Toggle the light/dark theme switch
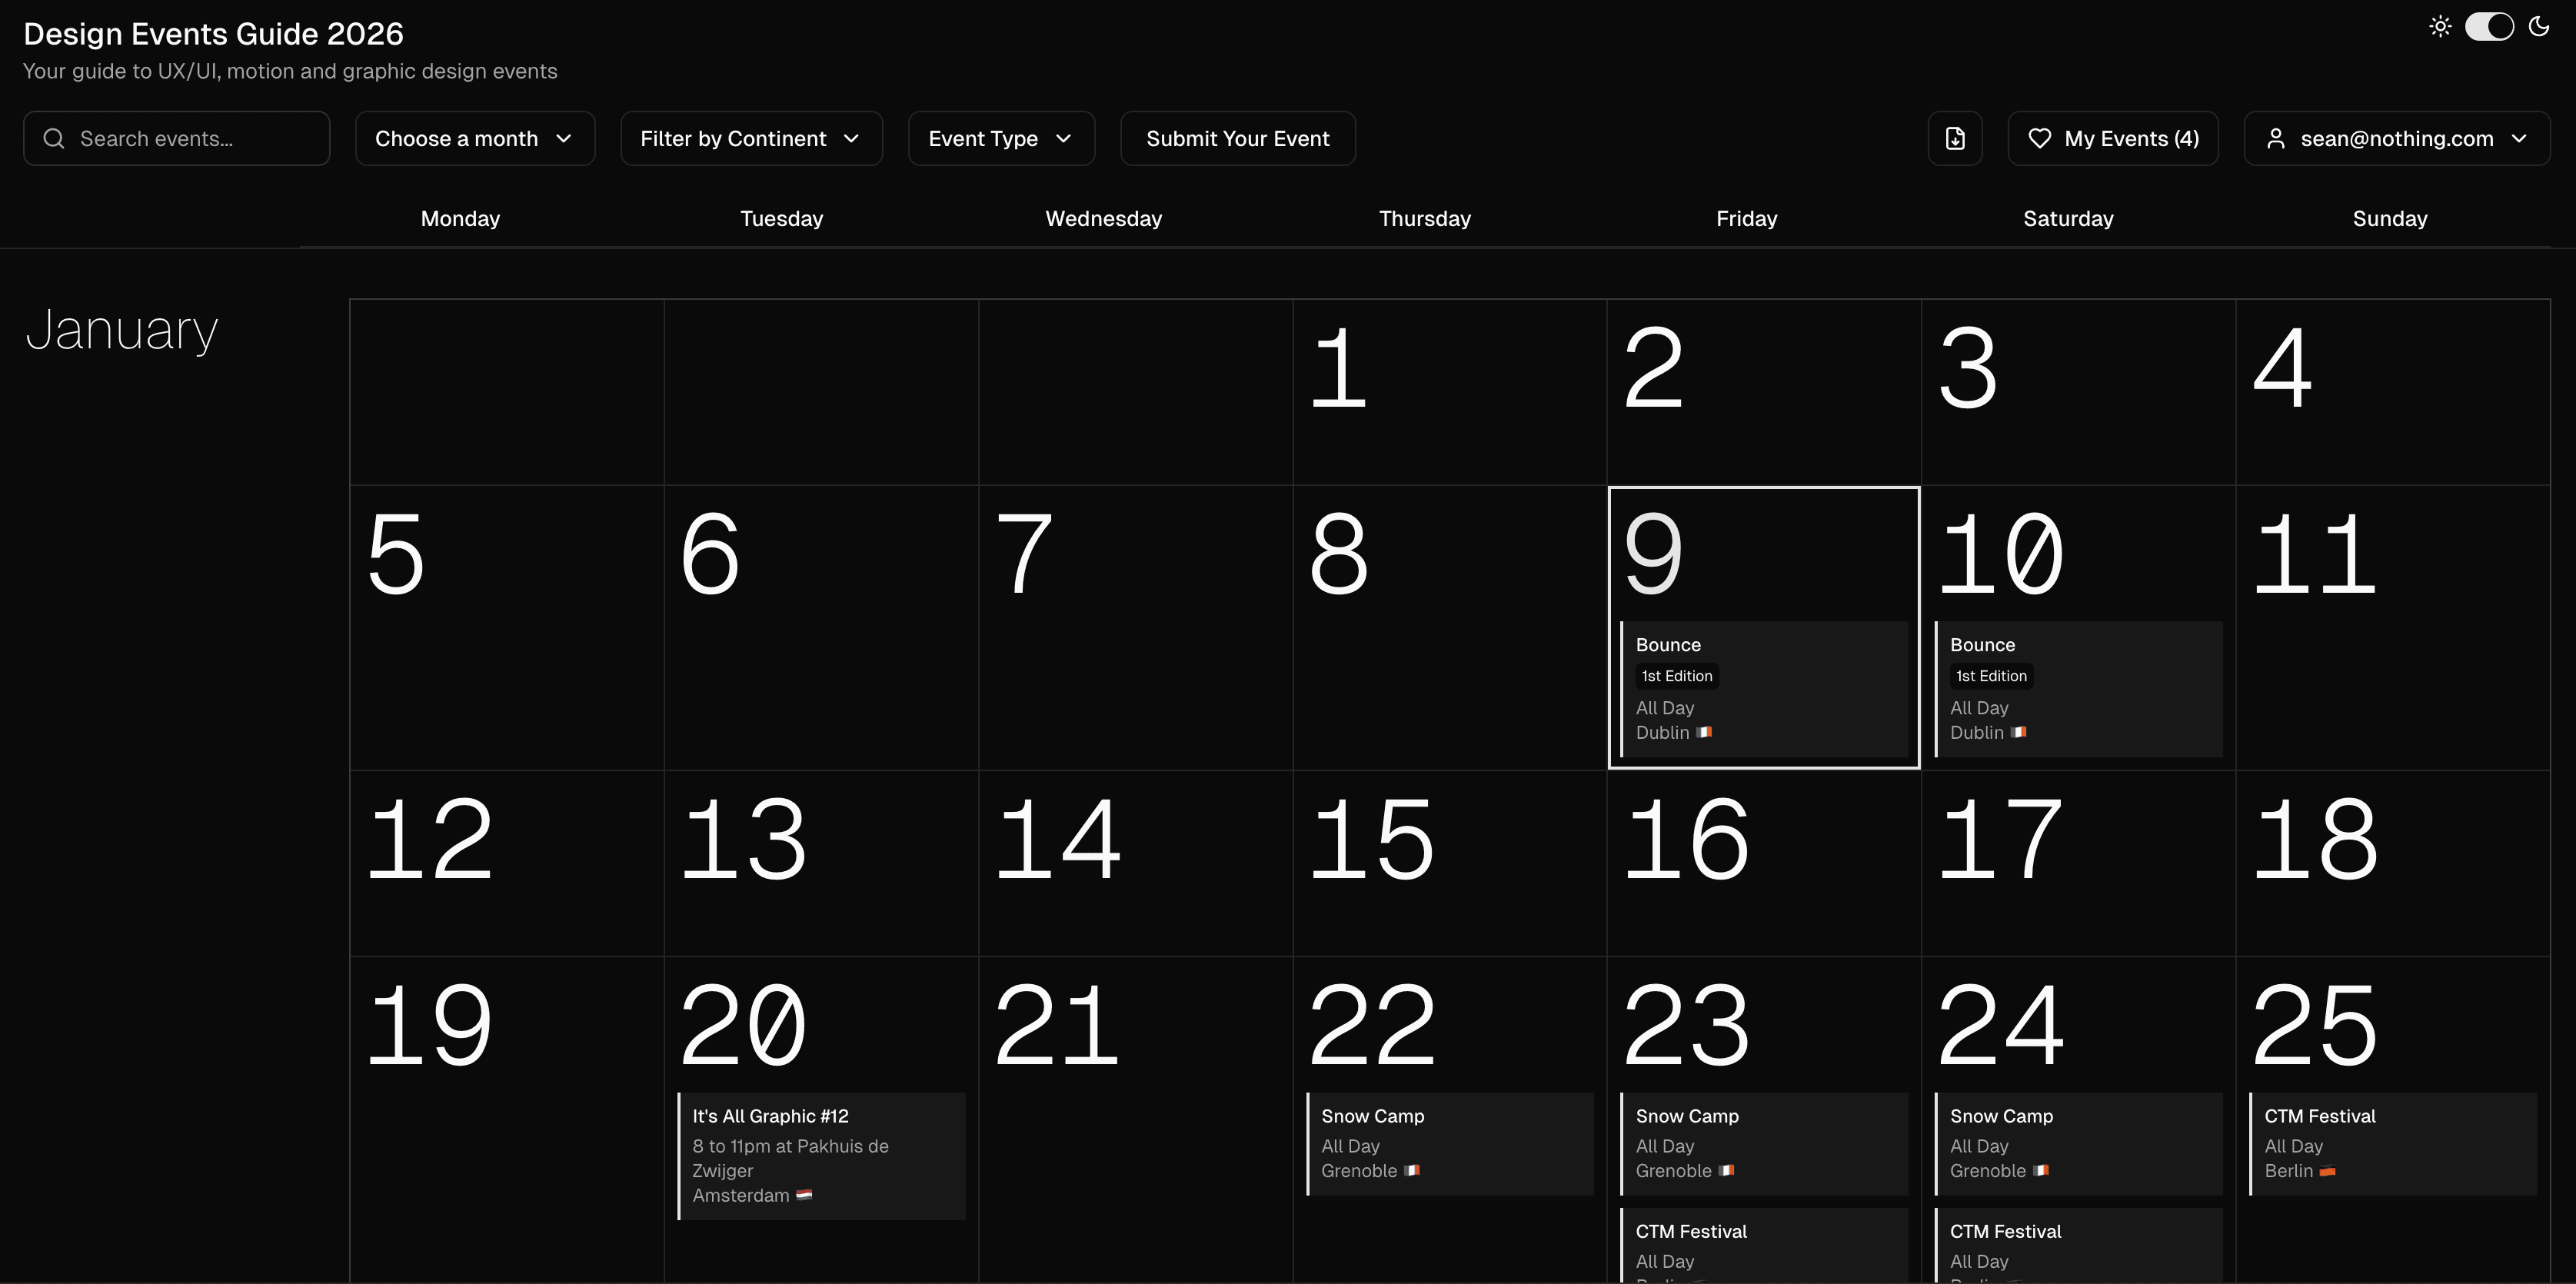This screenshot has height=1284, width=2576. (2489, 26)
